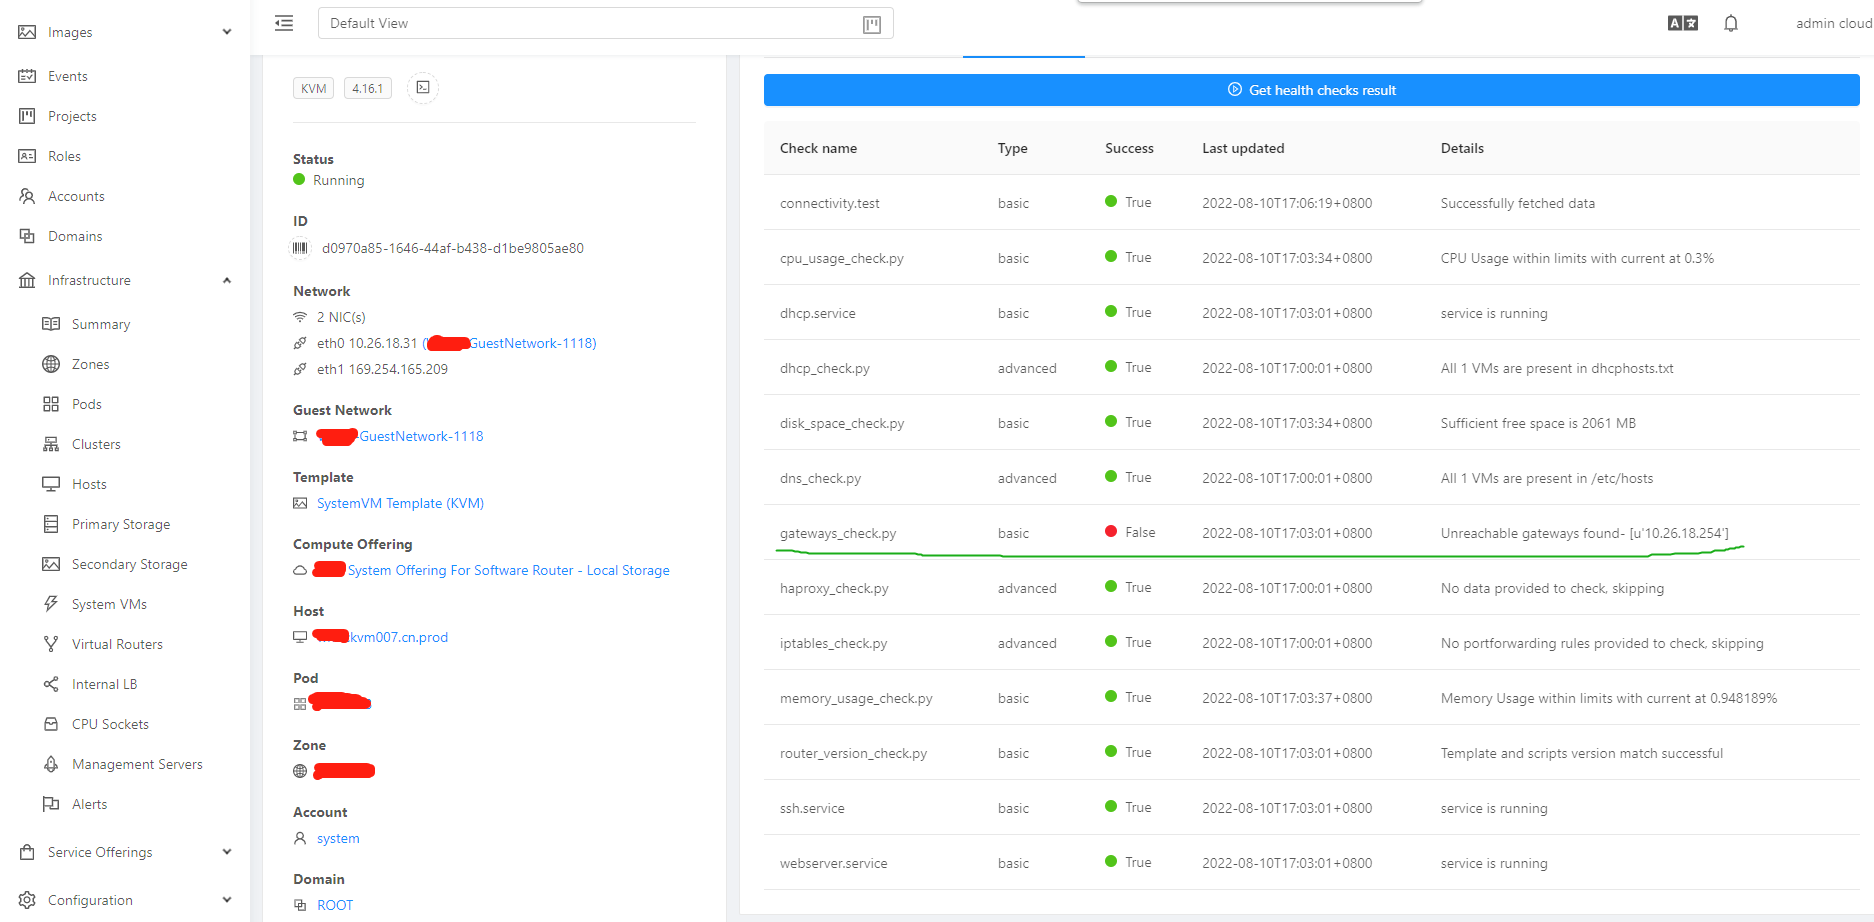This screenshot has width=1874, height=922.
Task: Select router_version_check.py check name
Action: click(x=853, y=753)
